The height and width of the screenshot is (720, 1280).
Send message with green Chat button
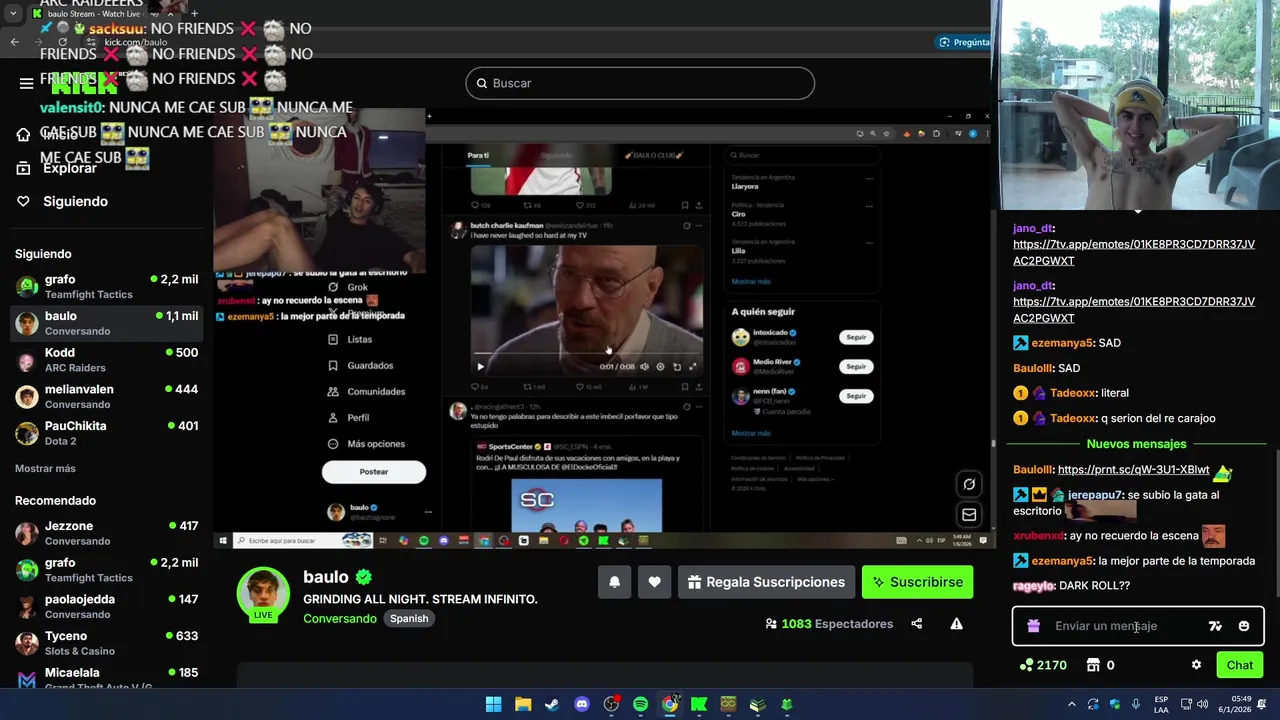pyautogui.click(x=1240, y=665)
